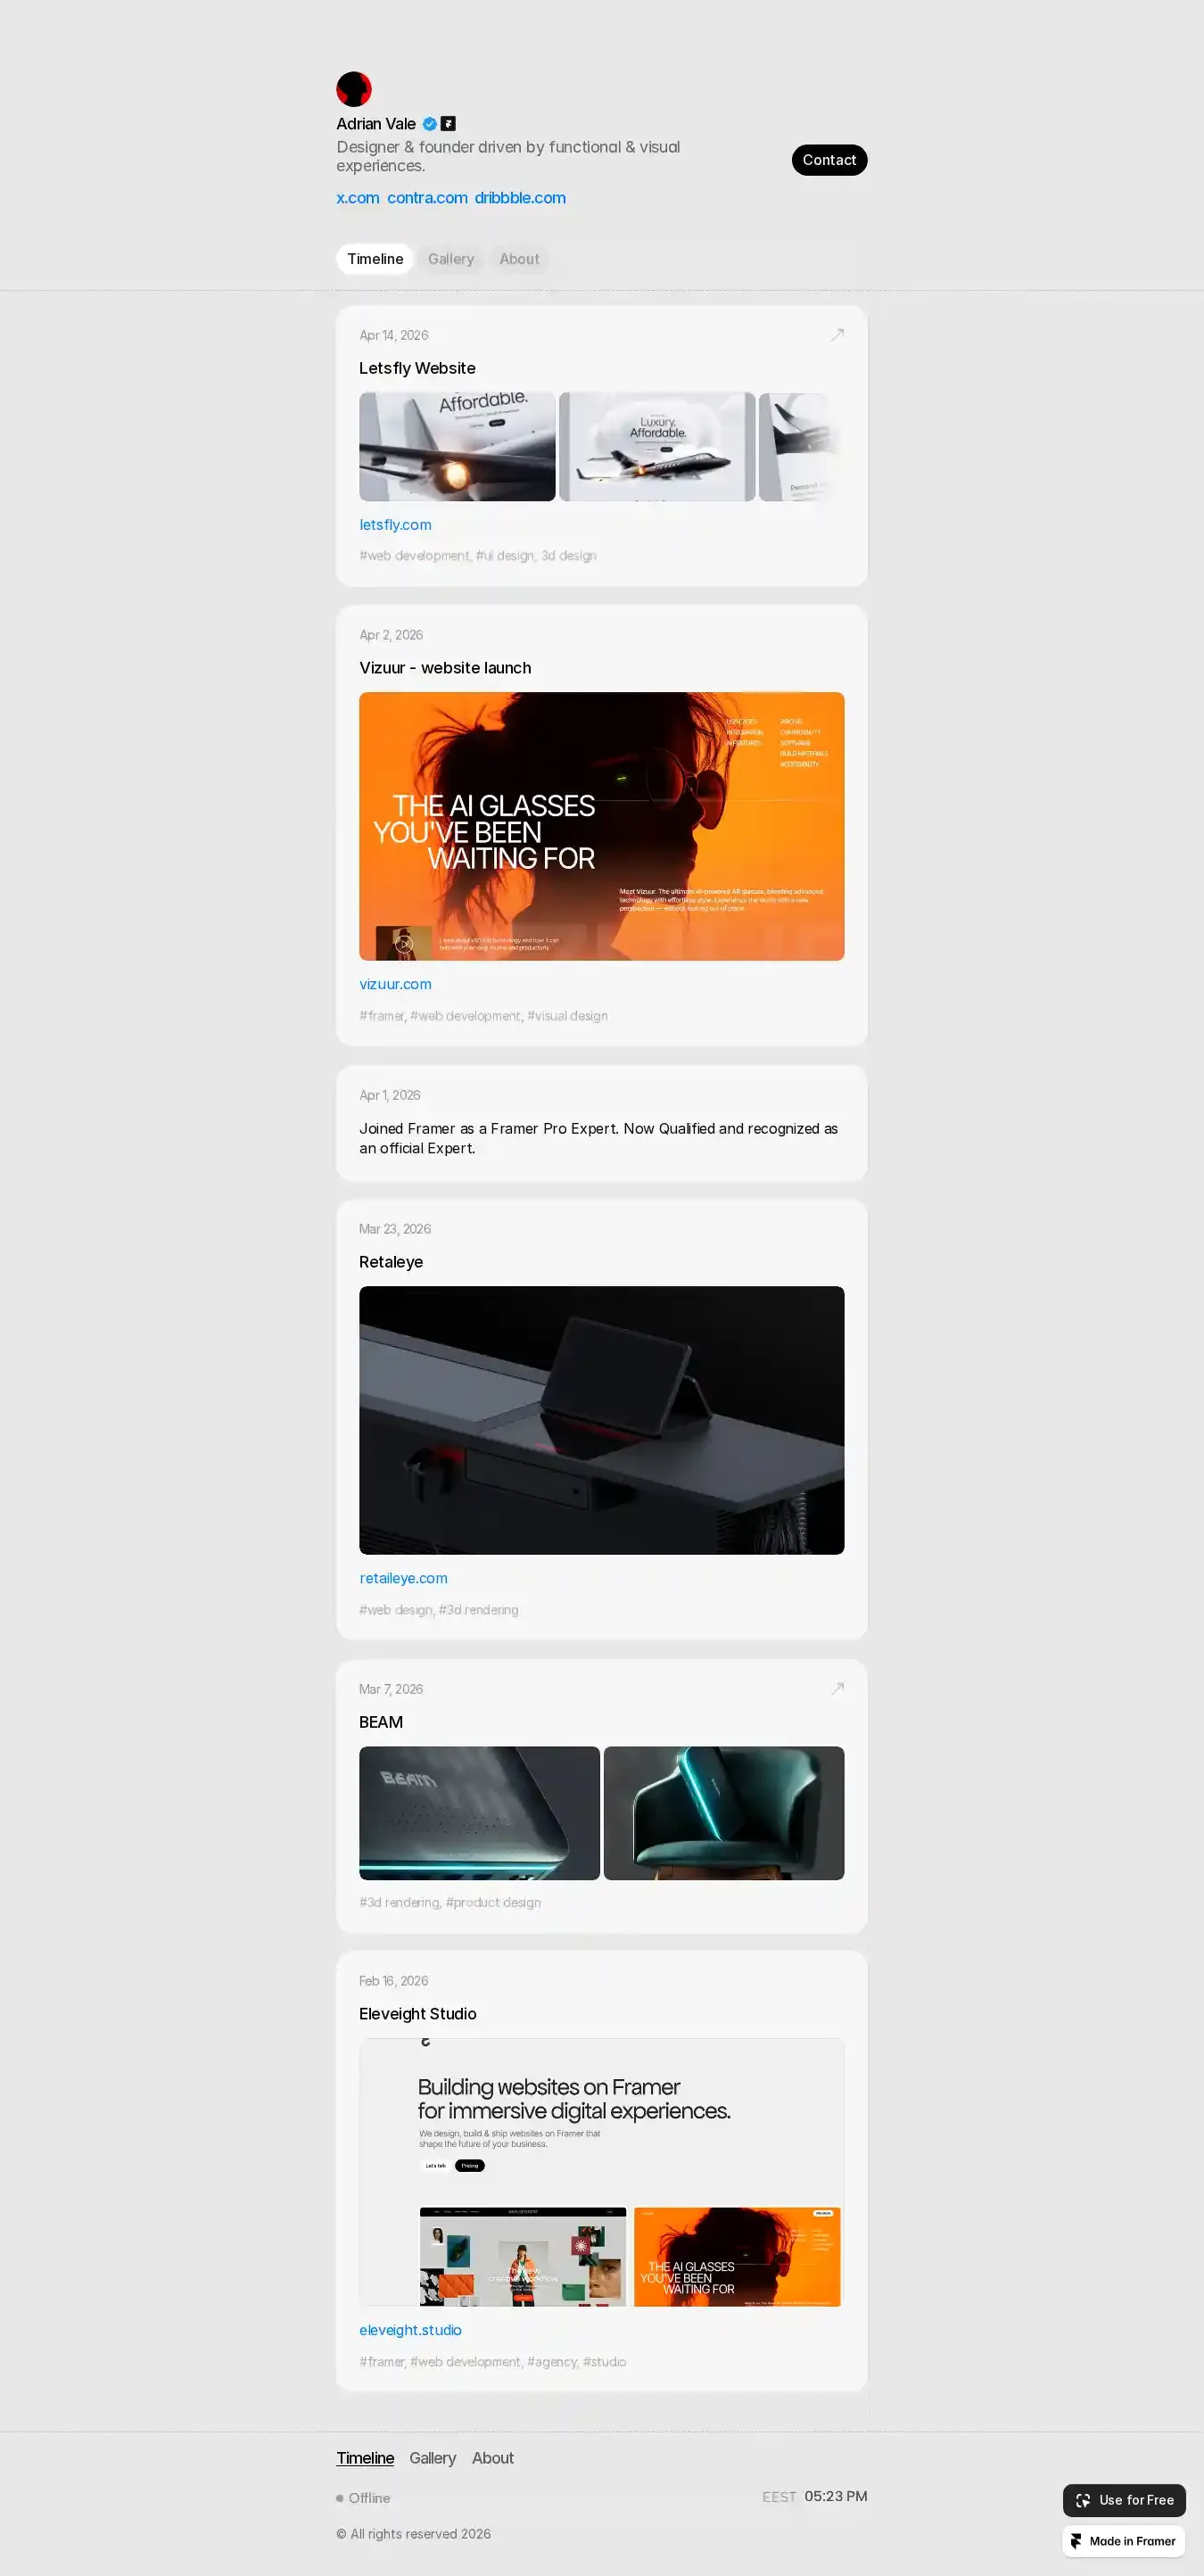Click the Vizuur - website launch title

[x=445, y=668]
